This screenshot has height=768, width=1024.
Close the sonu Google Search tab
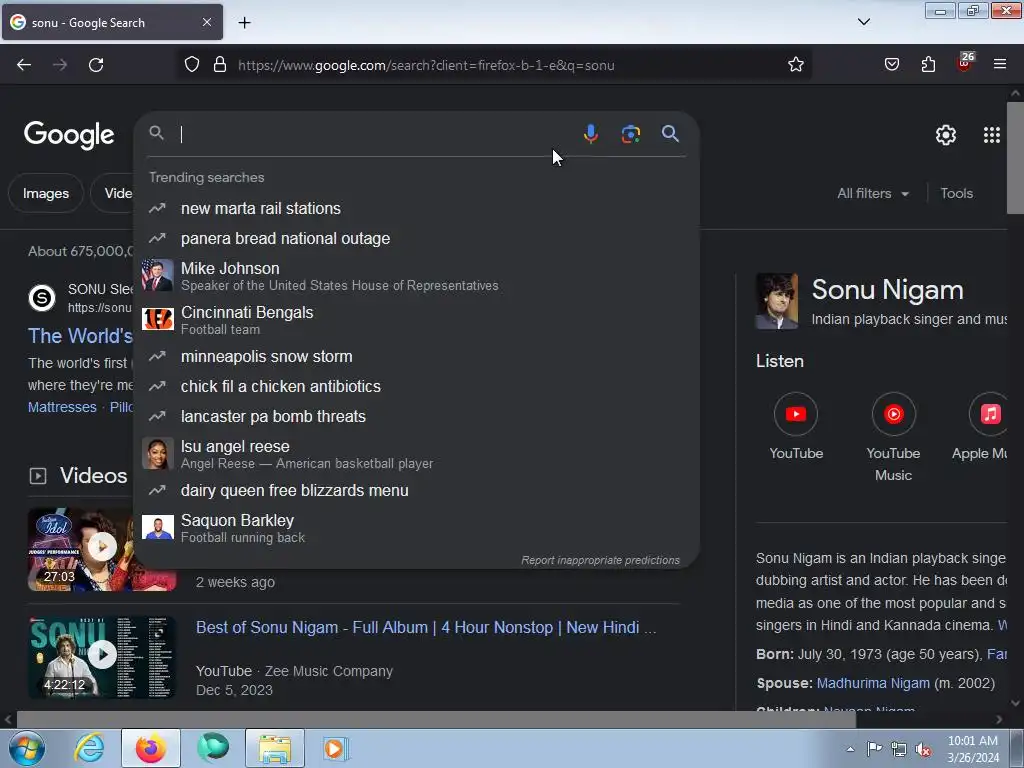pos(206,22)
